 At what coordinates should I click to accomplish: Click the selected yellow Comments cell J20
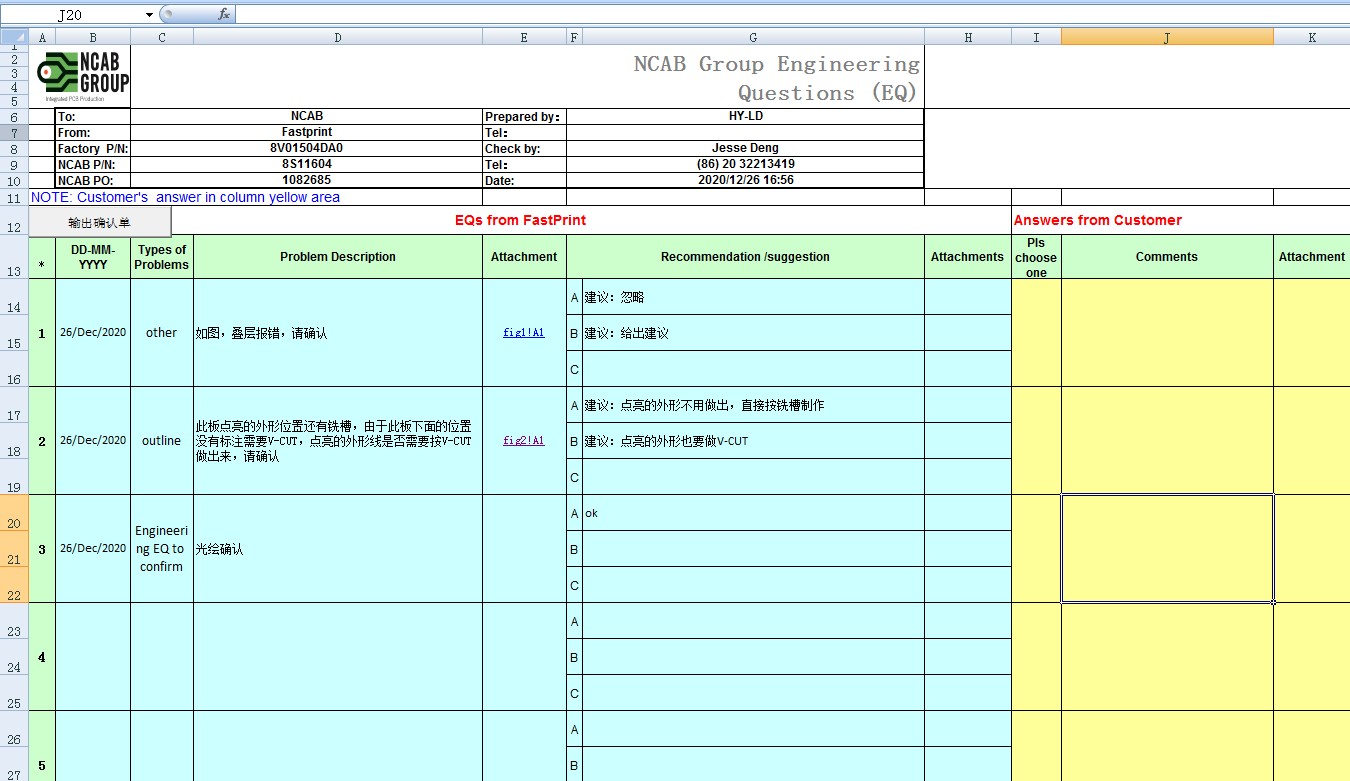coord(1167,549)
